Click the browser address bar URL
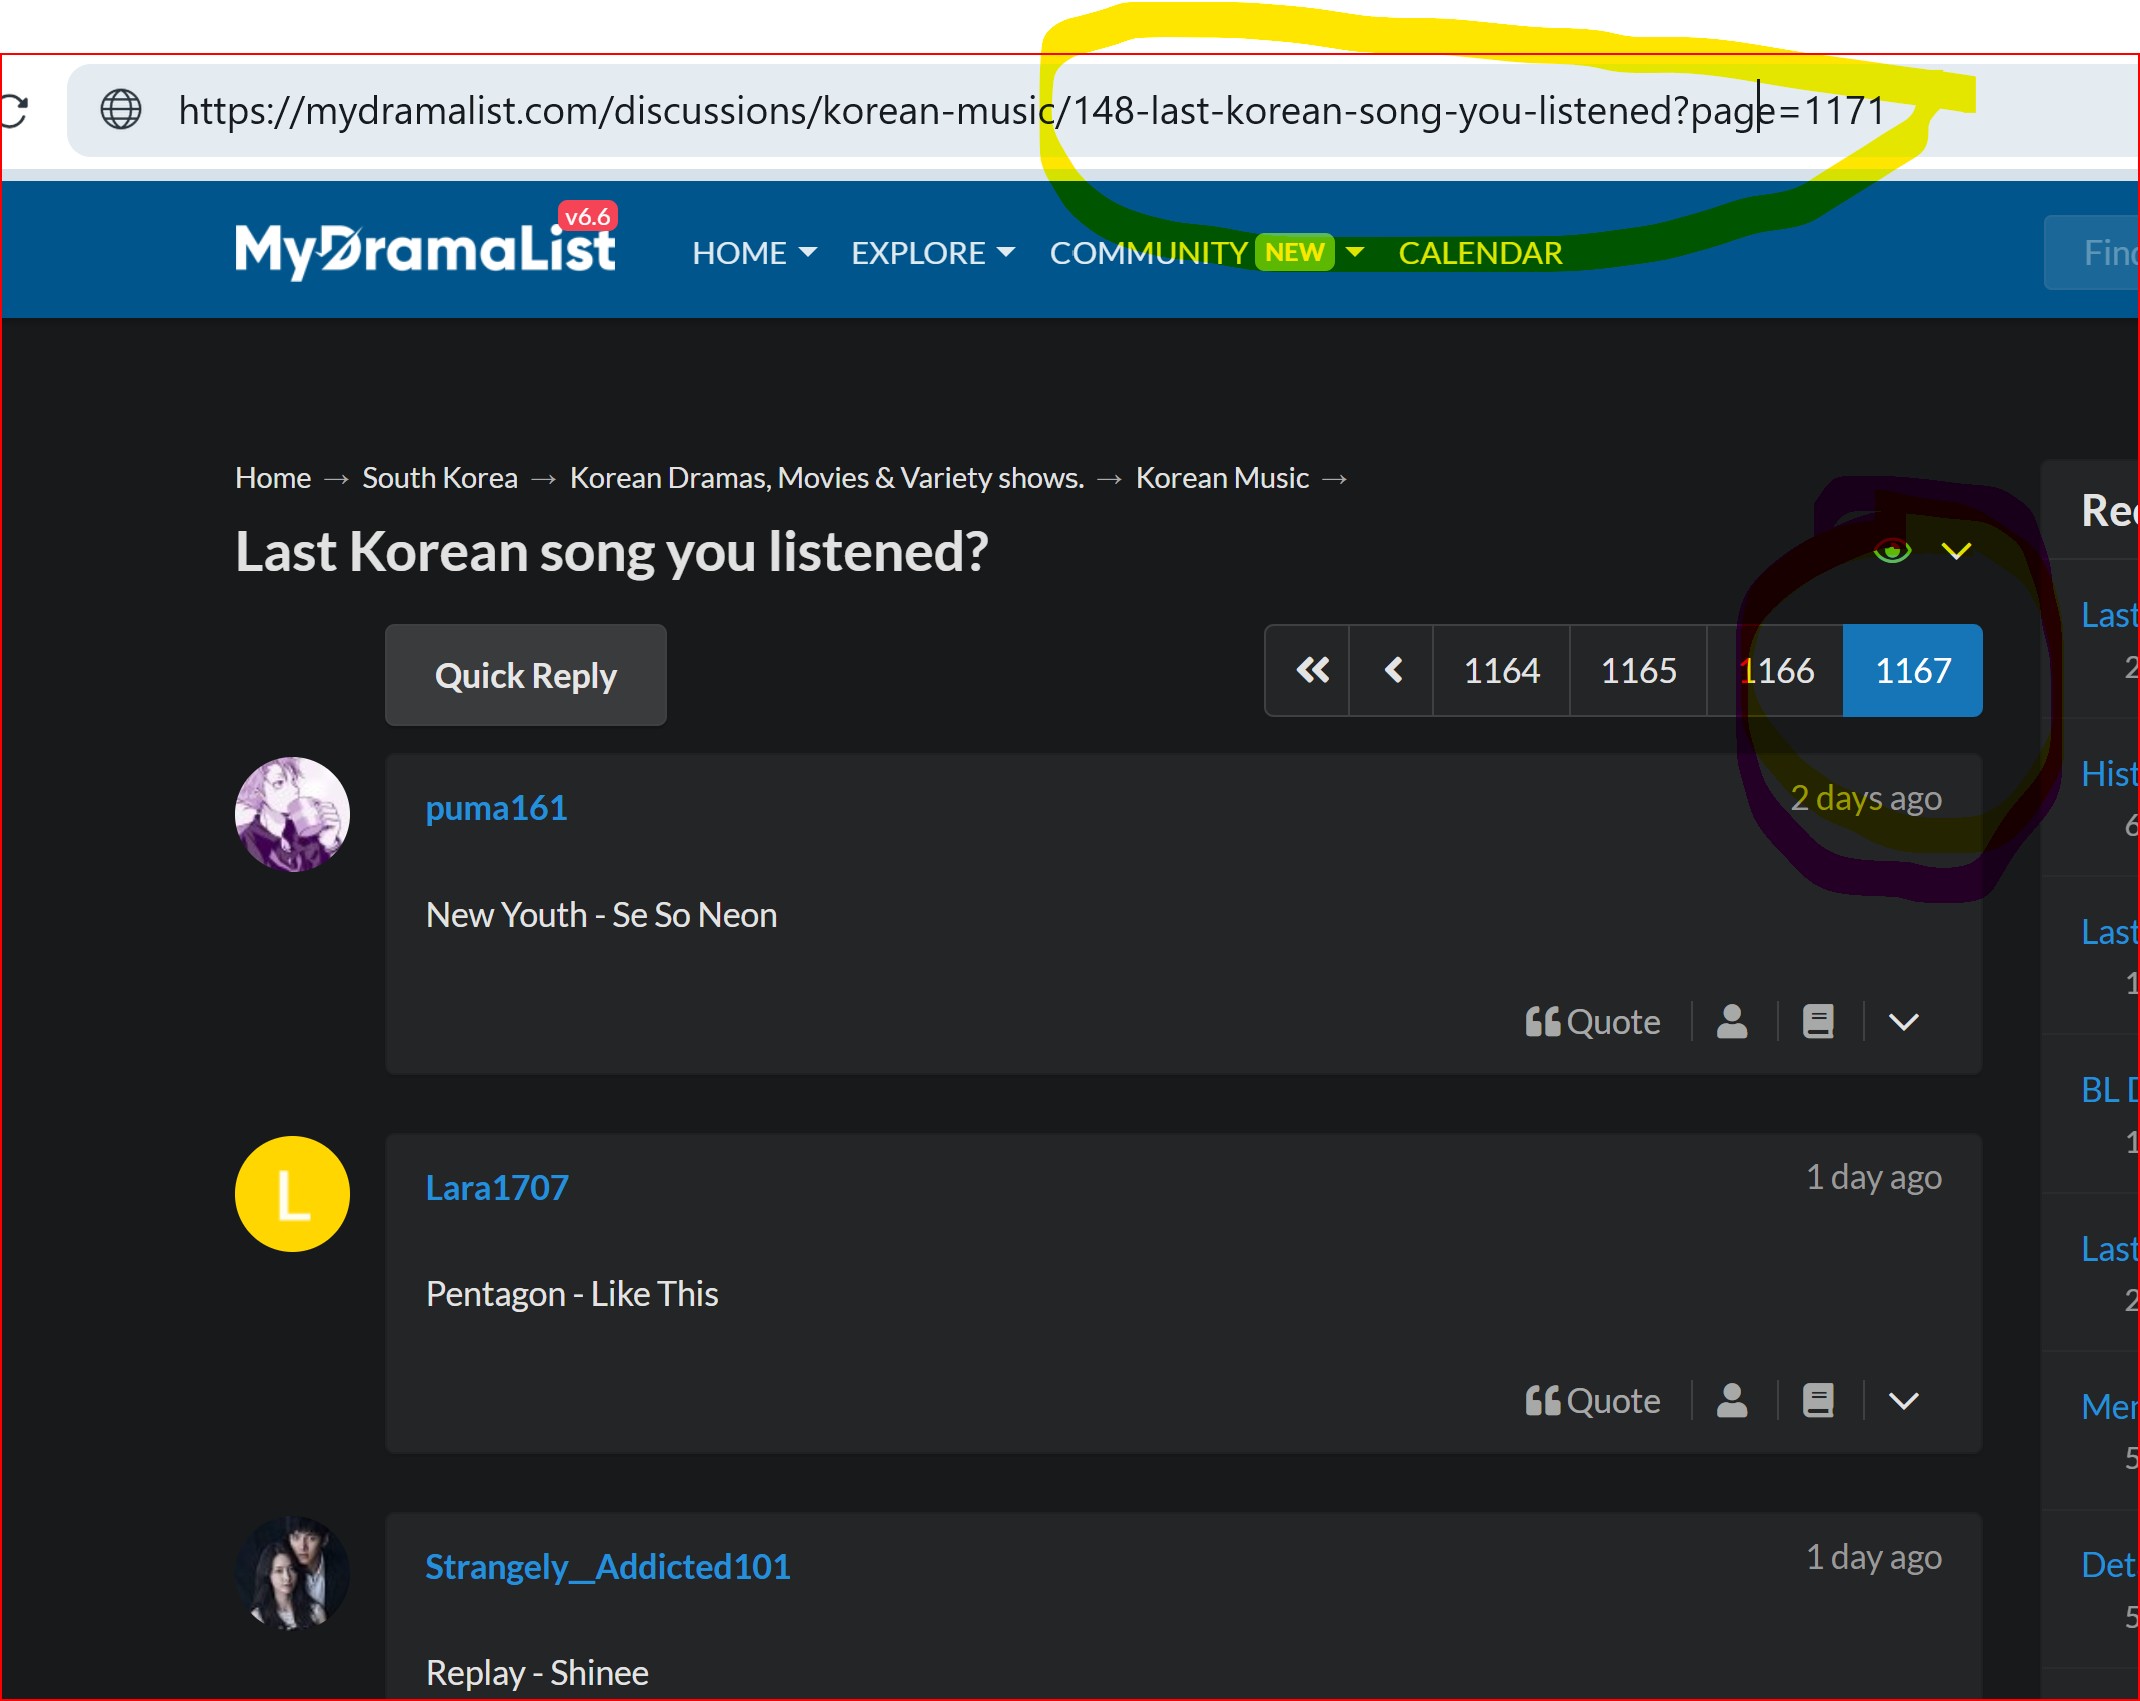 1031,110
